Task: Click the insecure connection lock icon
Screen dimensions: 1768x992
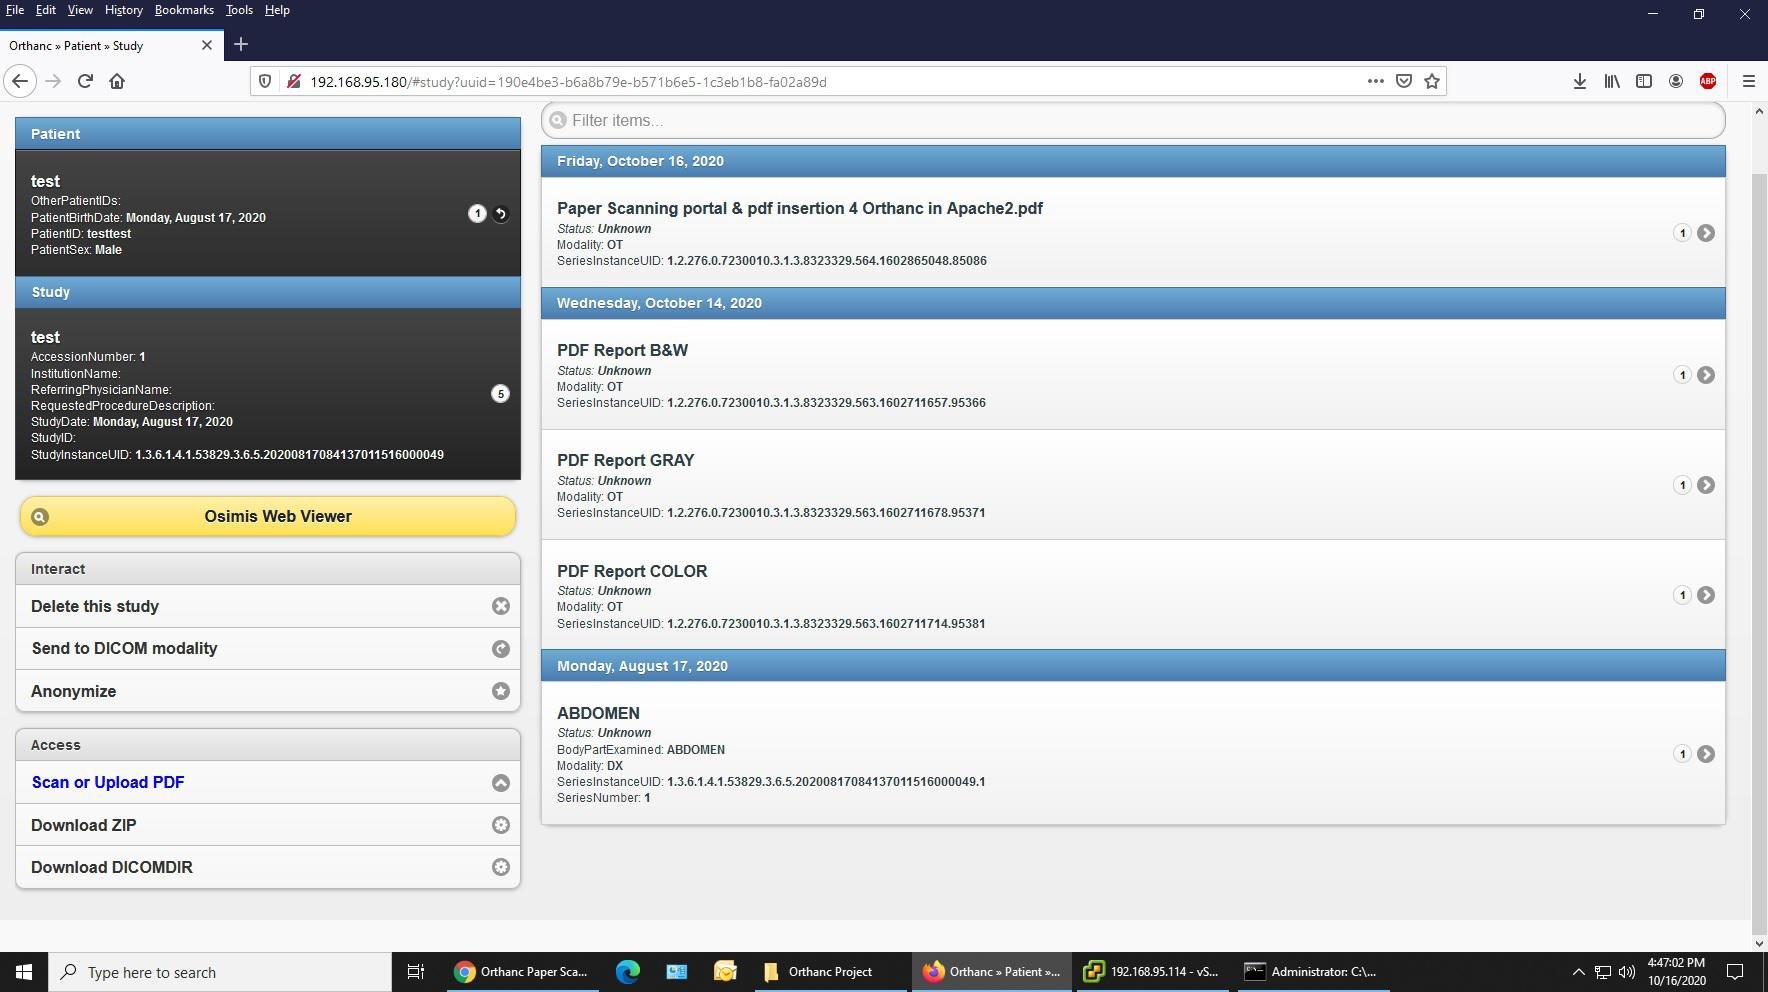Action: (x=294, y=82)
